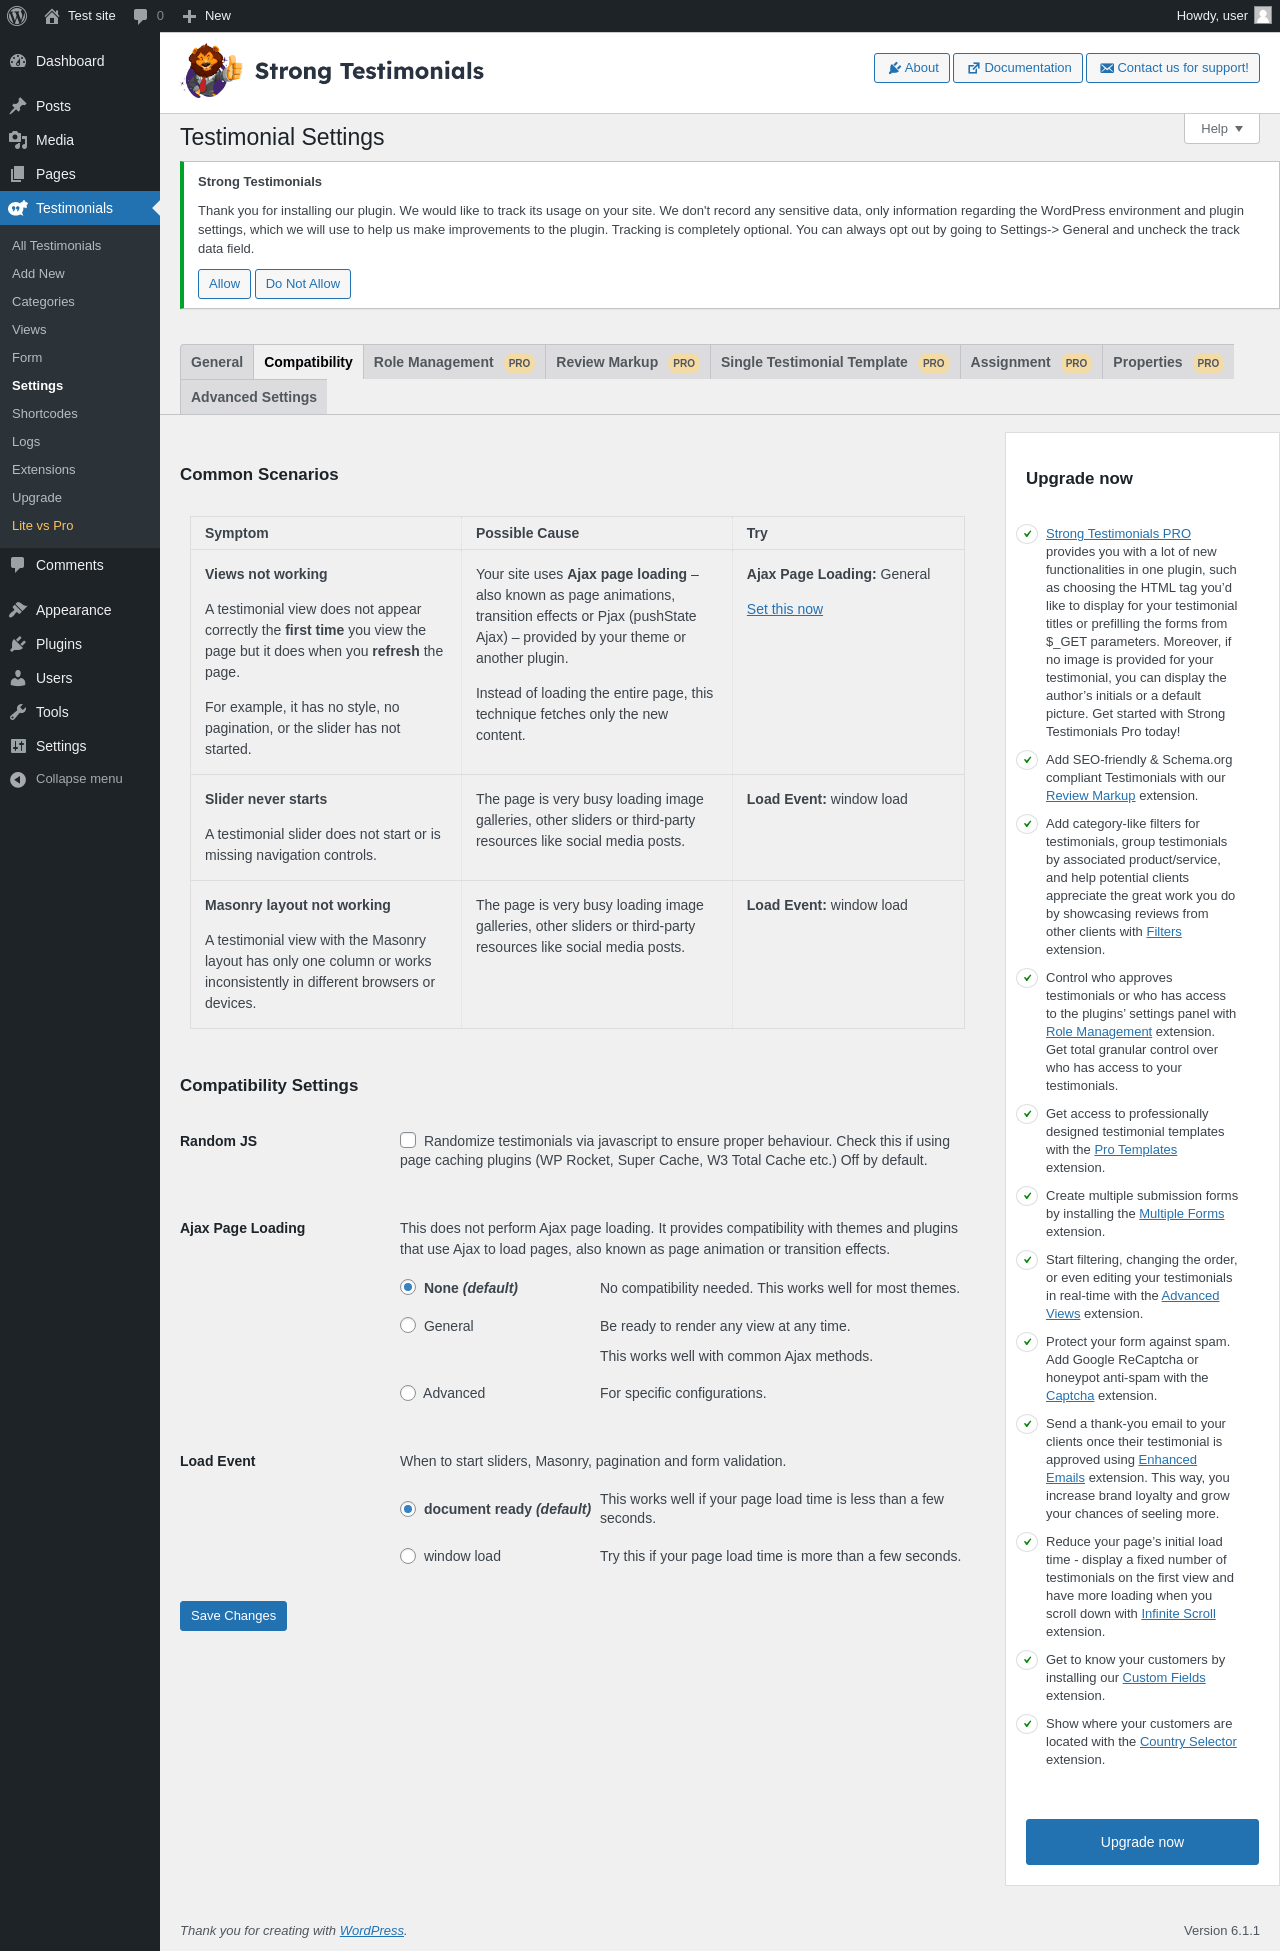Open the New content menu in admin bar

[207, 16]
